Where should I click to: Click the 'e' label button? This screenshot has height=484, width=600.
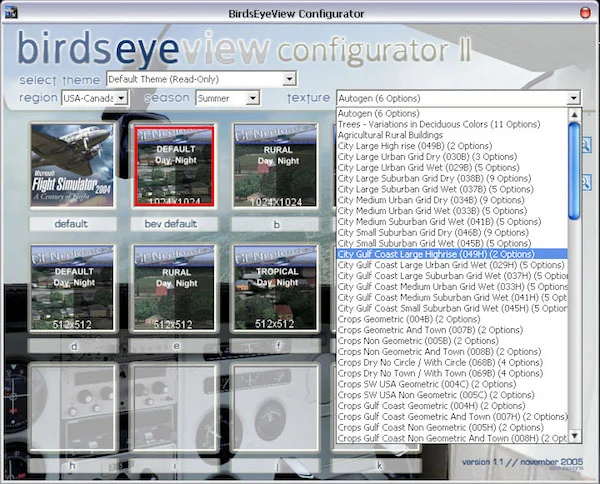click(x=174, y=346)
